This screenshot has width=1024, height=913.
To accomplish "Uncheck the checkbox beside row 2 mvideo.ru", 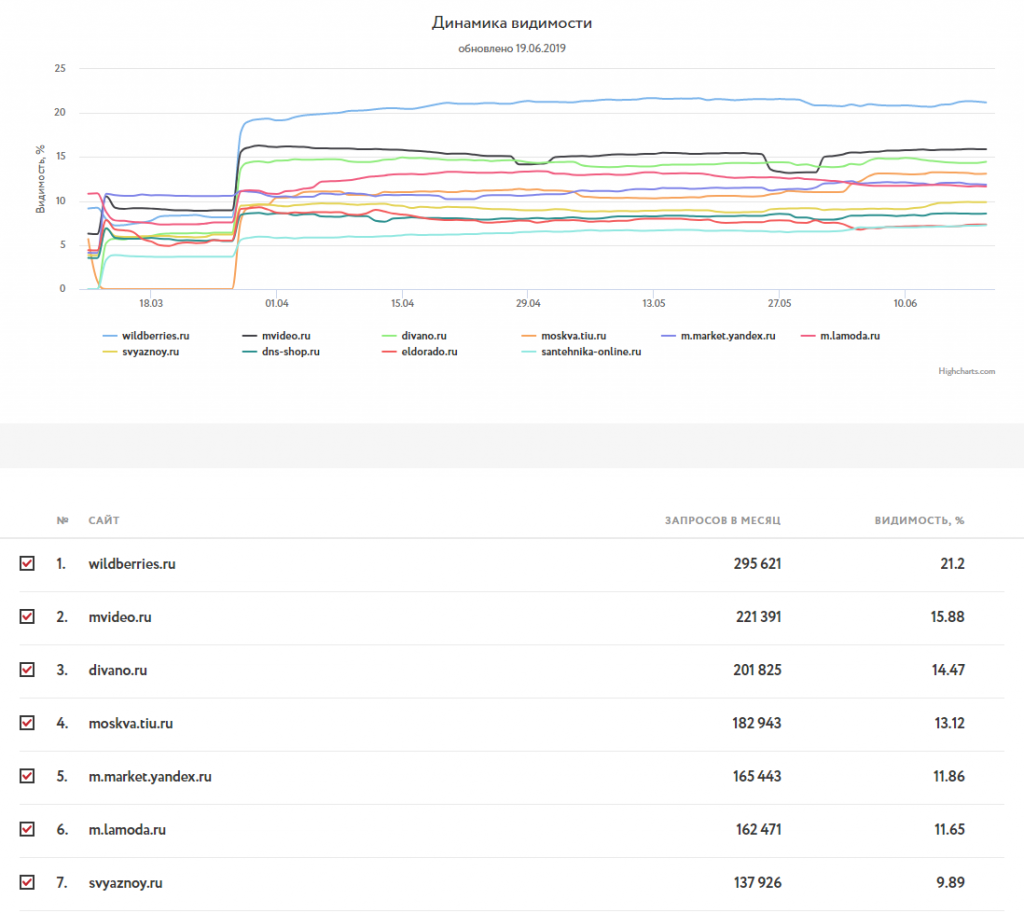I will click(27, 617).
